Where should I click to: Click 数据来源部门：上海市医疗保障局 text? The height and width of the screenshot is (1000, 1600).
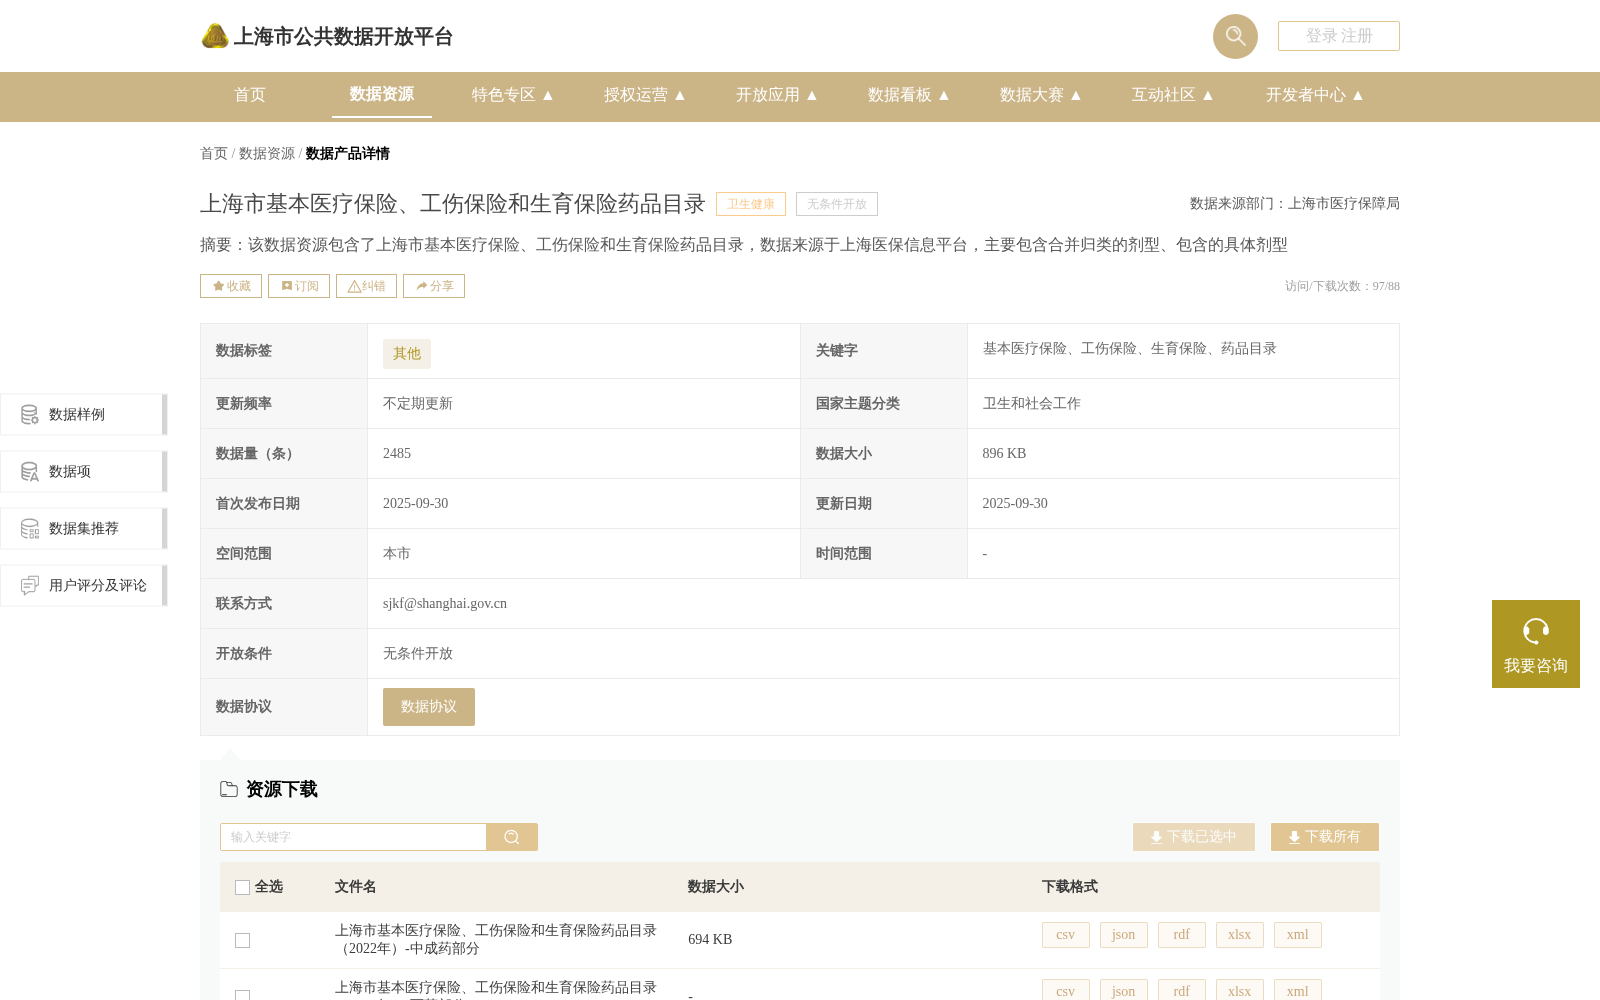coord(1295,204)
